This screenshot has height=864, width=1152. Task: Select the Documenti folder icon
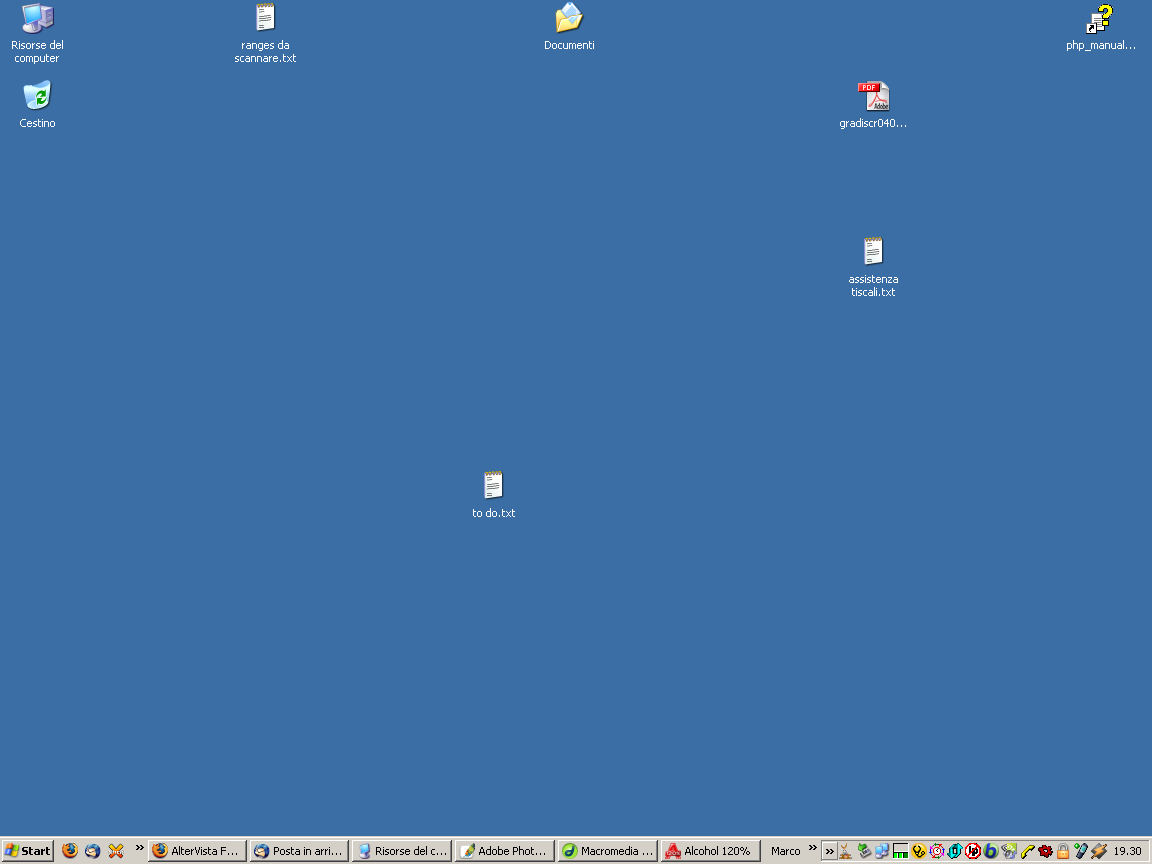point(569,19)
